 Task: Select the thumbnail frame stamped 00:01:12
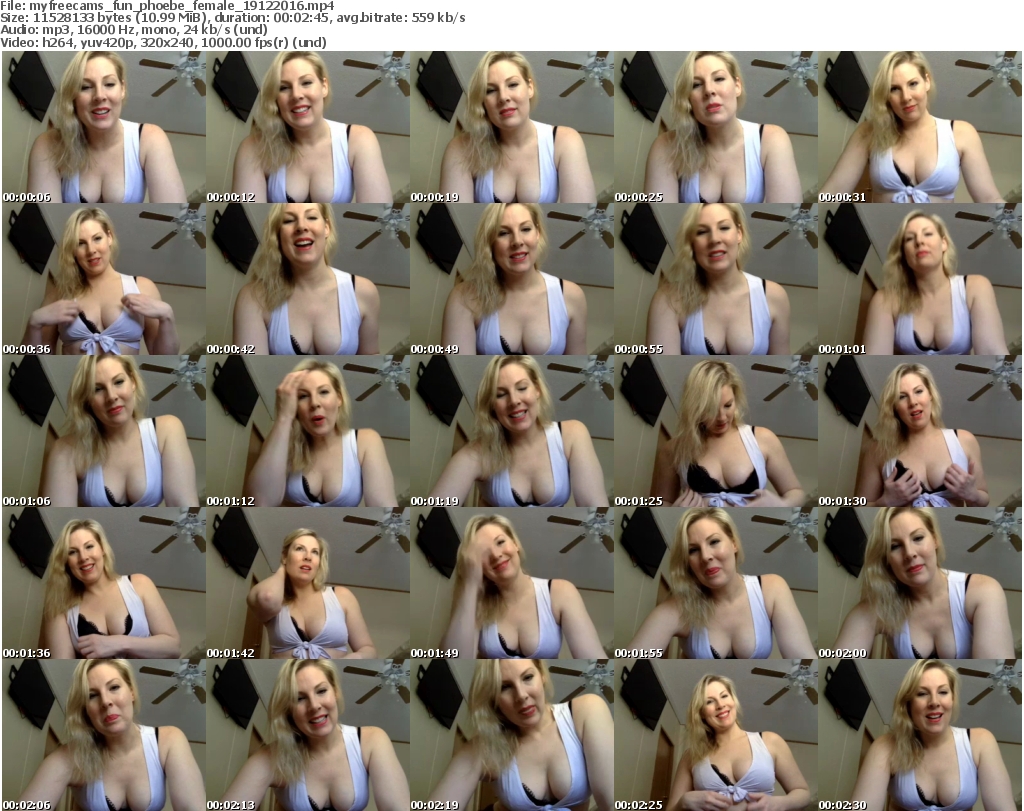(x=308, y=432)
